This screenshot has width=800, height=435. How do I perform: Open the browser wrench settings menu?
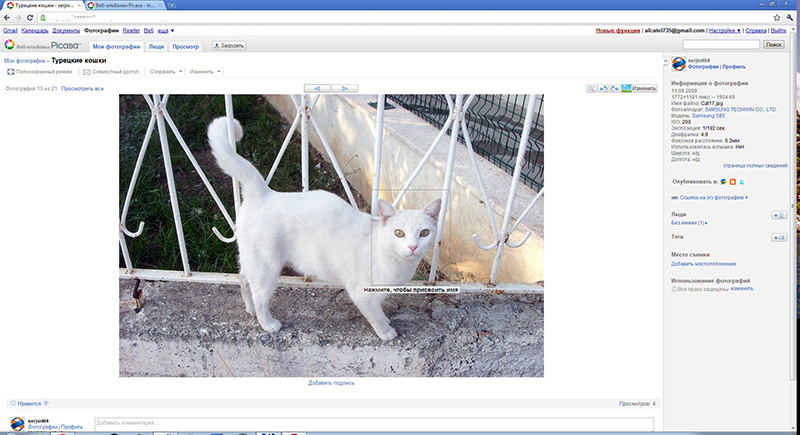[789, 17]
